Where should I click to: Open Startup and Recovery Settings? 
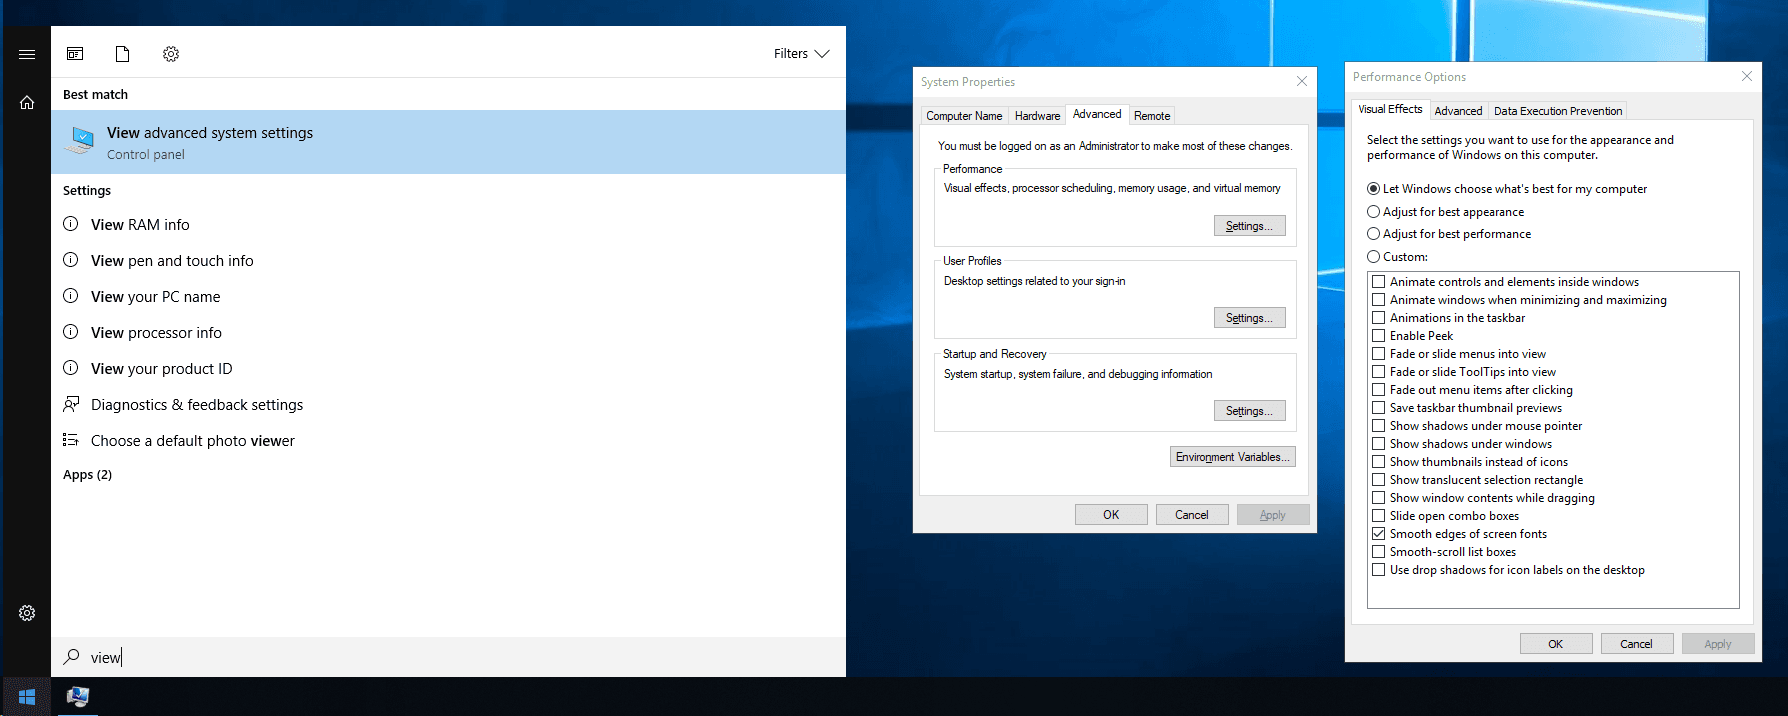[1249, 411]
